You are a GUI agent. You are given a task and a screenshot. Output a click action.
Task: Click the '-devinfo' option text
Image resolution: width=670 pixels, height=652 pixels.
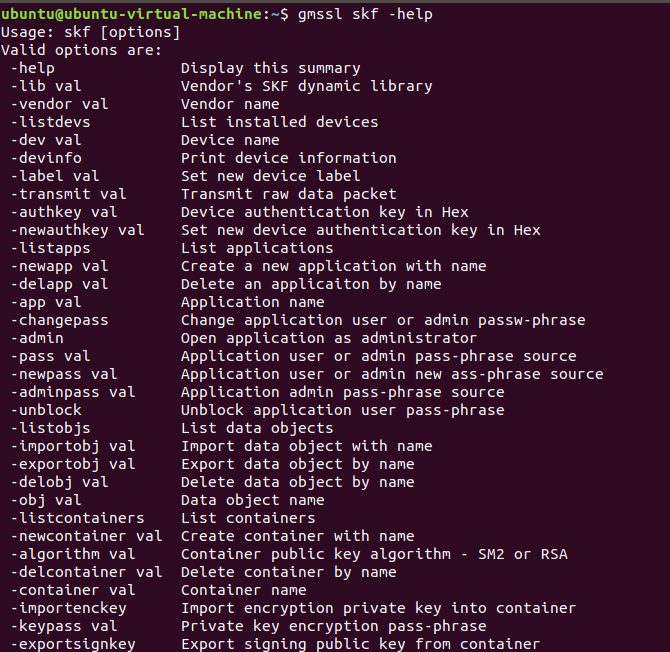tap(47, 158)
